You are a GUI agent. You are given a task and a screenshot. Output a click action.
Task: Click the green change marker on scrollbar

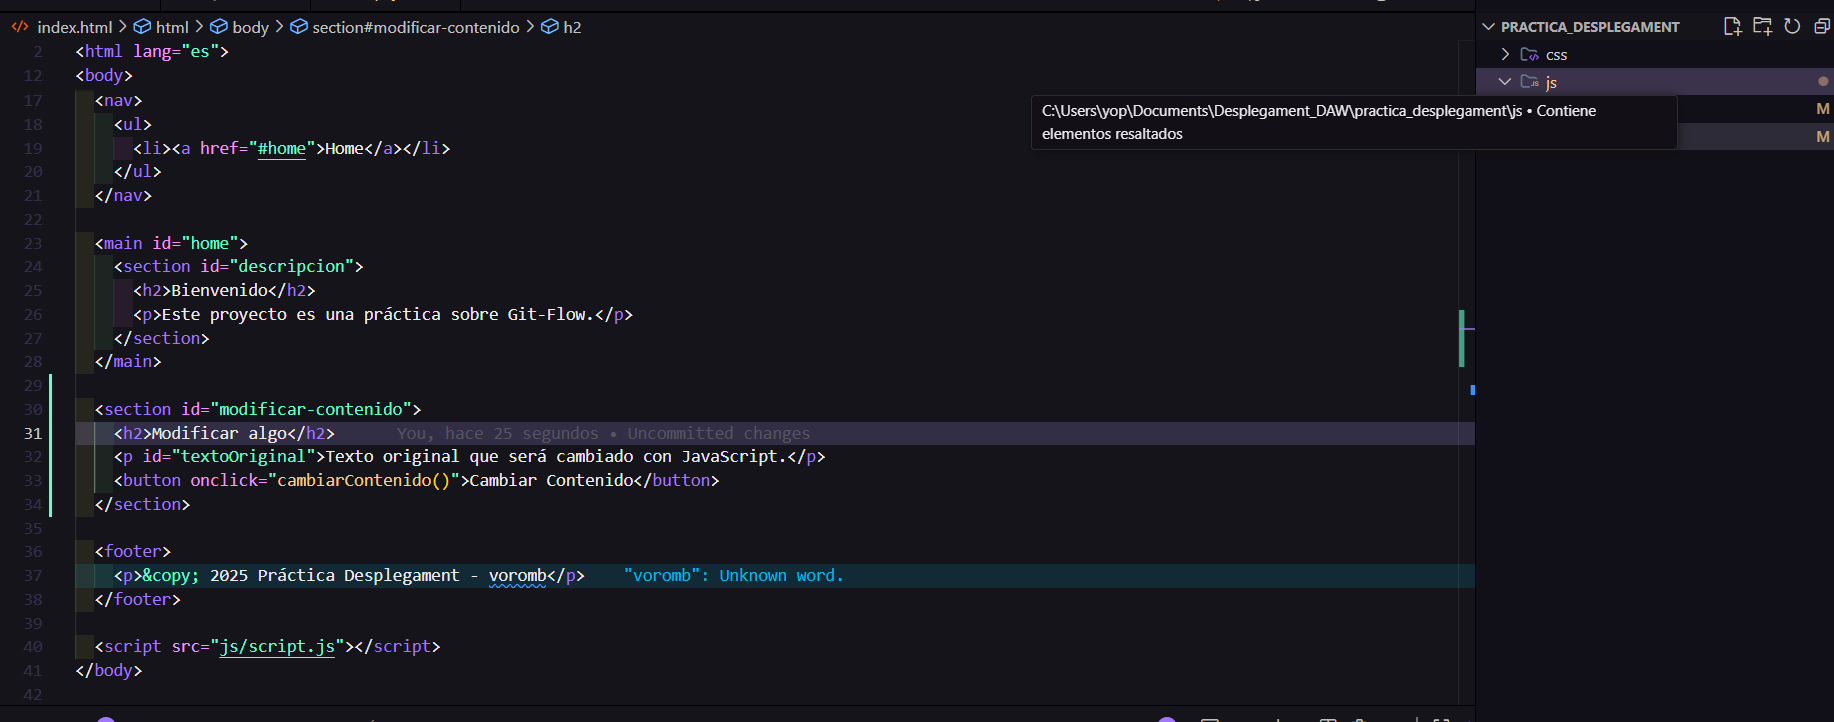(x=1461, y=338)
